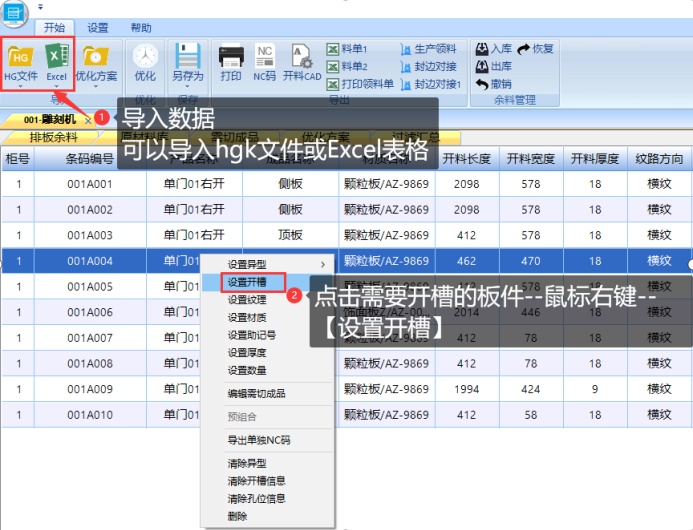Choose 清除开槽信息 in context menu
The height and width of the screenshot is (530, 693).
pos(256,481)
